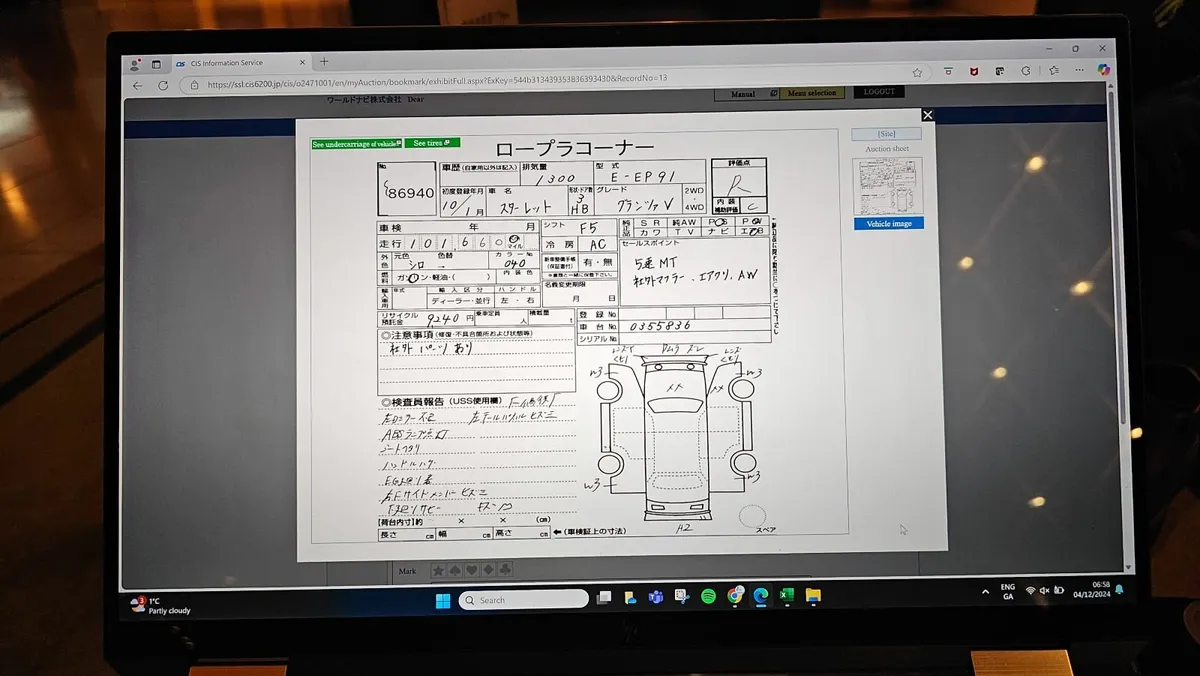Click the auction sheet thumbnail
Screen dimensions: 1200x676
[887, 186]
